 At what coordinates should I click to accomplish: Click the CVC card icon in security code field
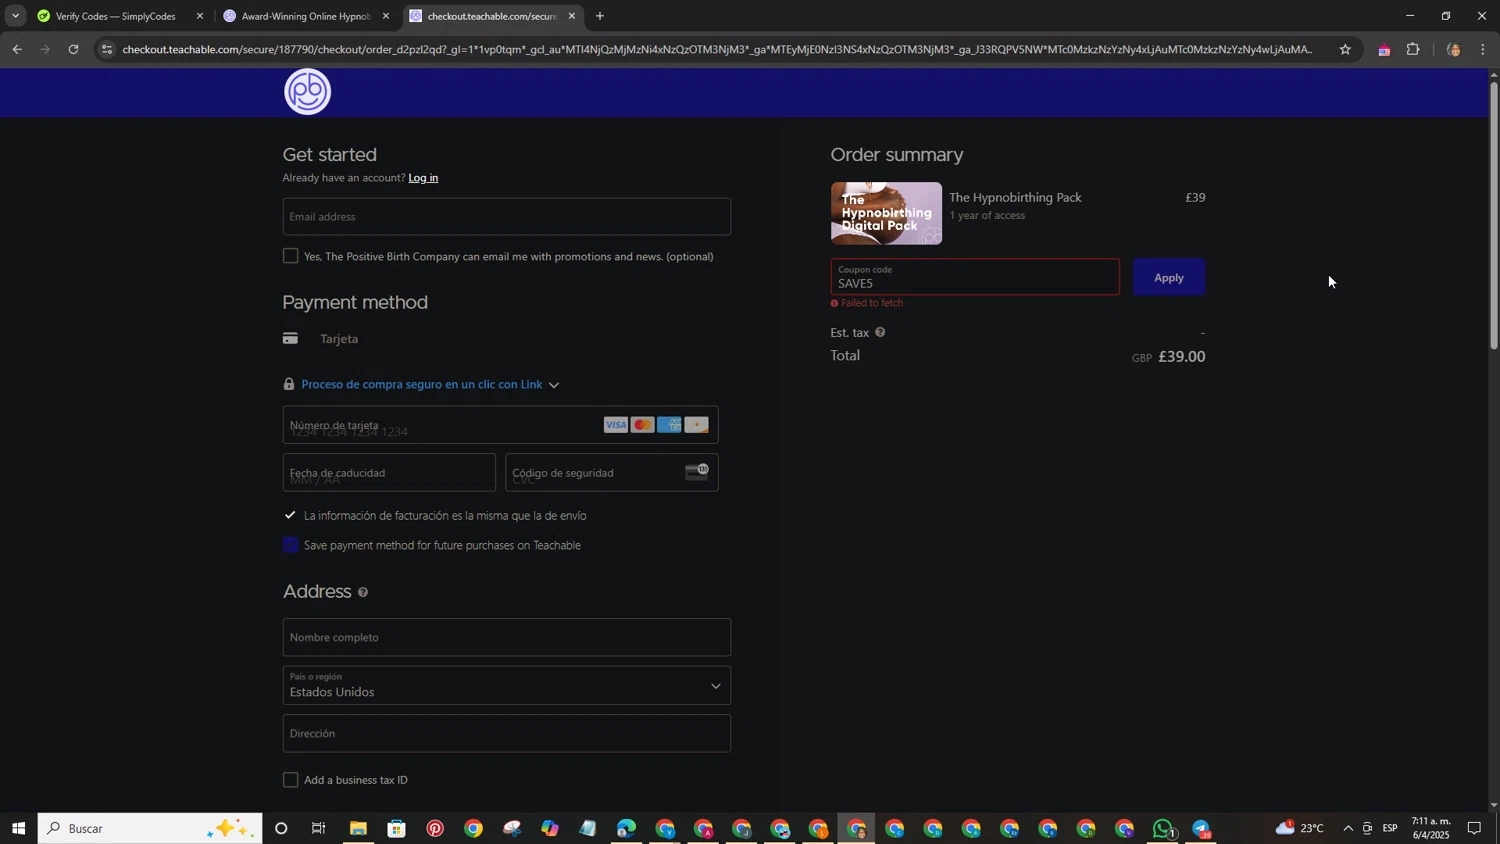pyautogui.click(x=697, y=472)
